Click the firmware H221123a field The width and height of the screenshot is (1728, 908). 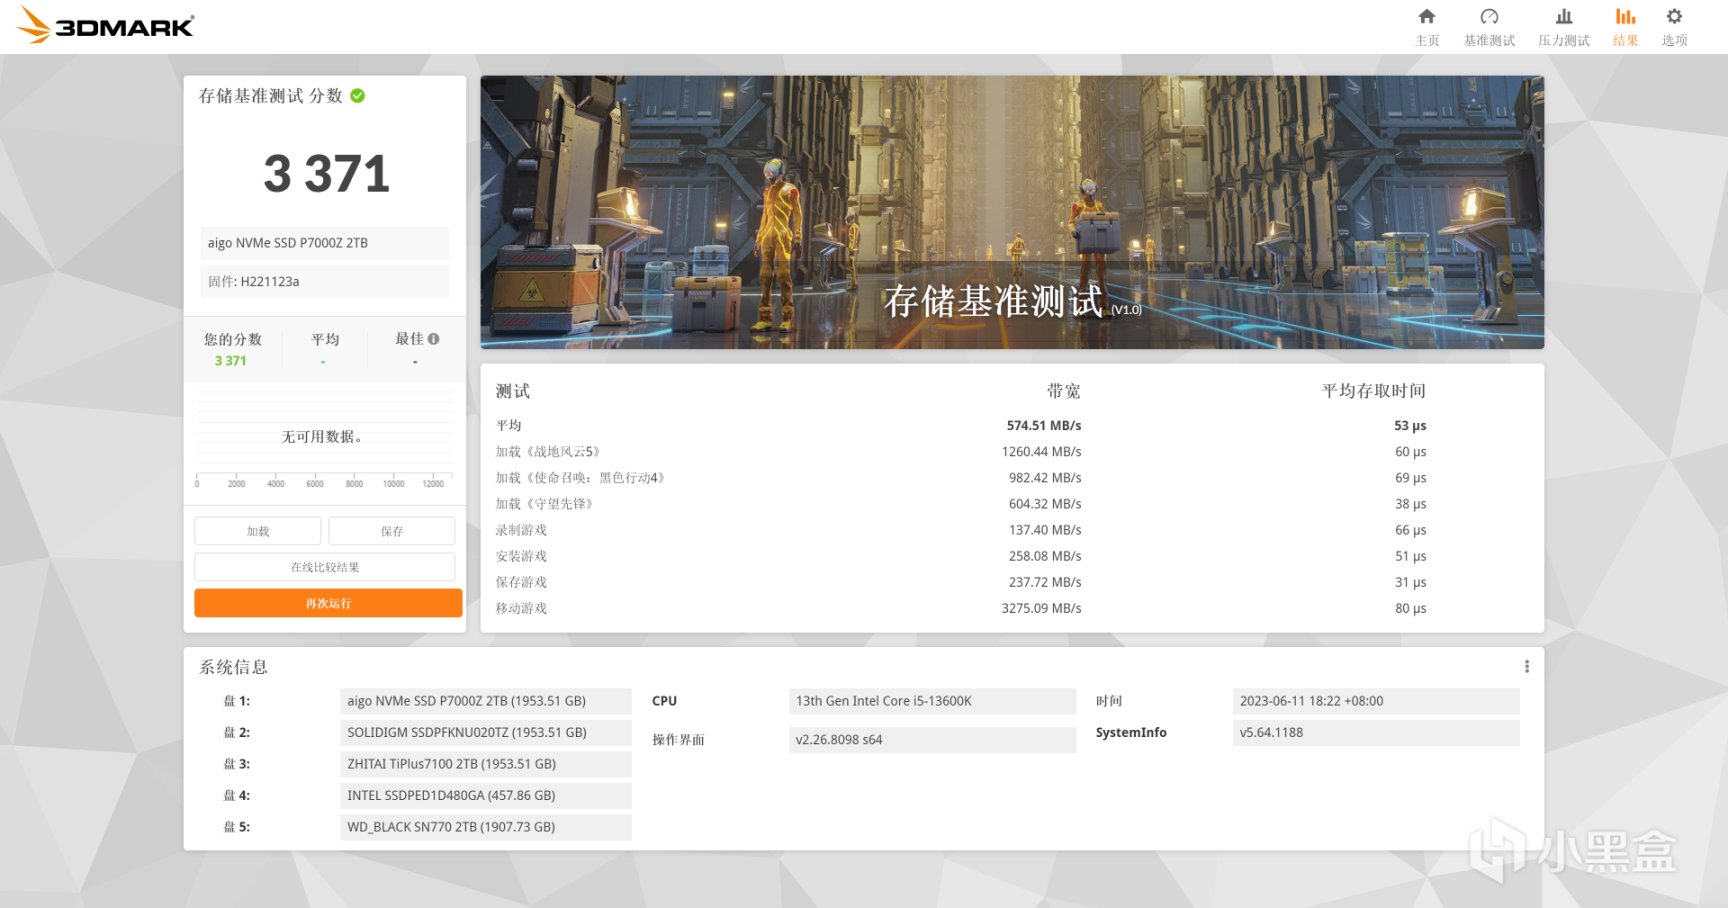(x=325, y=282)
